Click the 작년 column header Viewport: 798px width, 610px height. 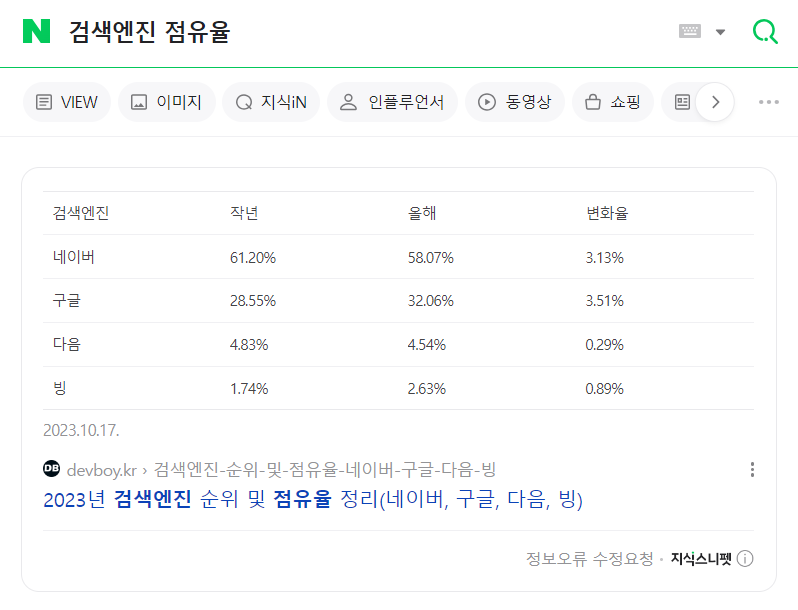pos(244,213)
